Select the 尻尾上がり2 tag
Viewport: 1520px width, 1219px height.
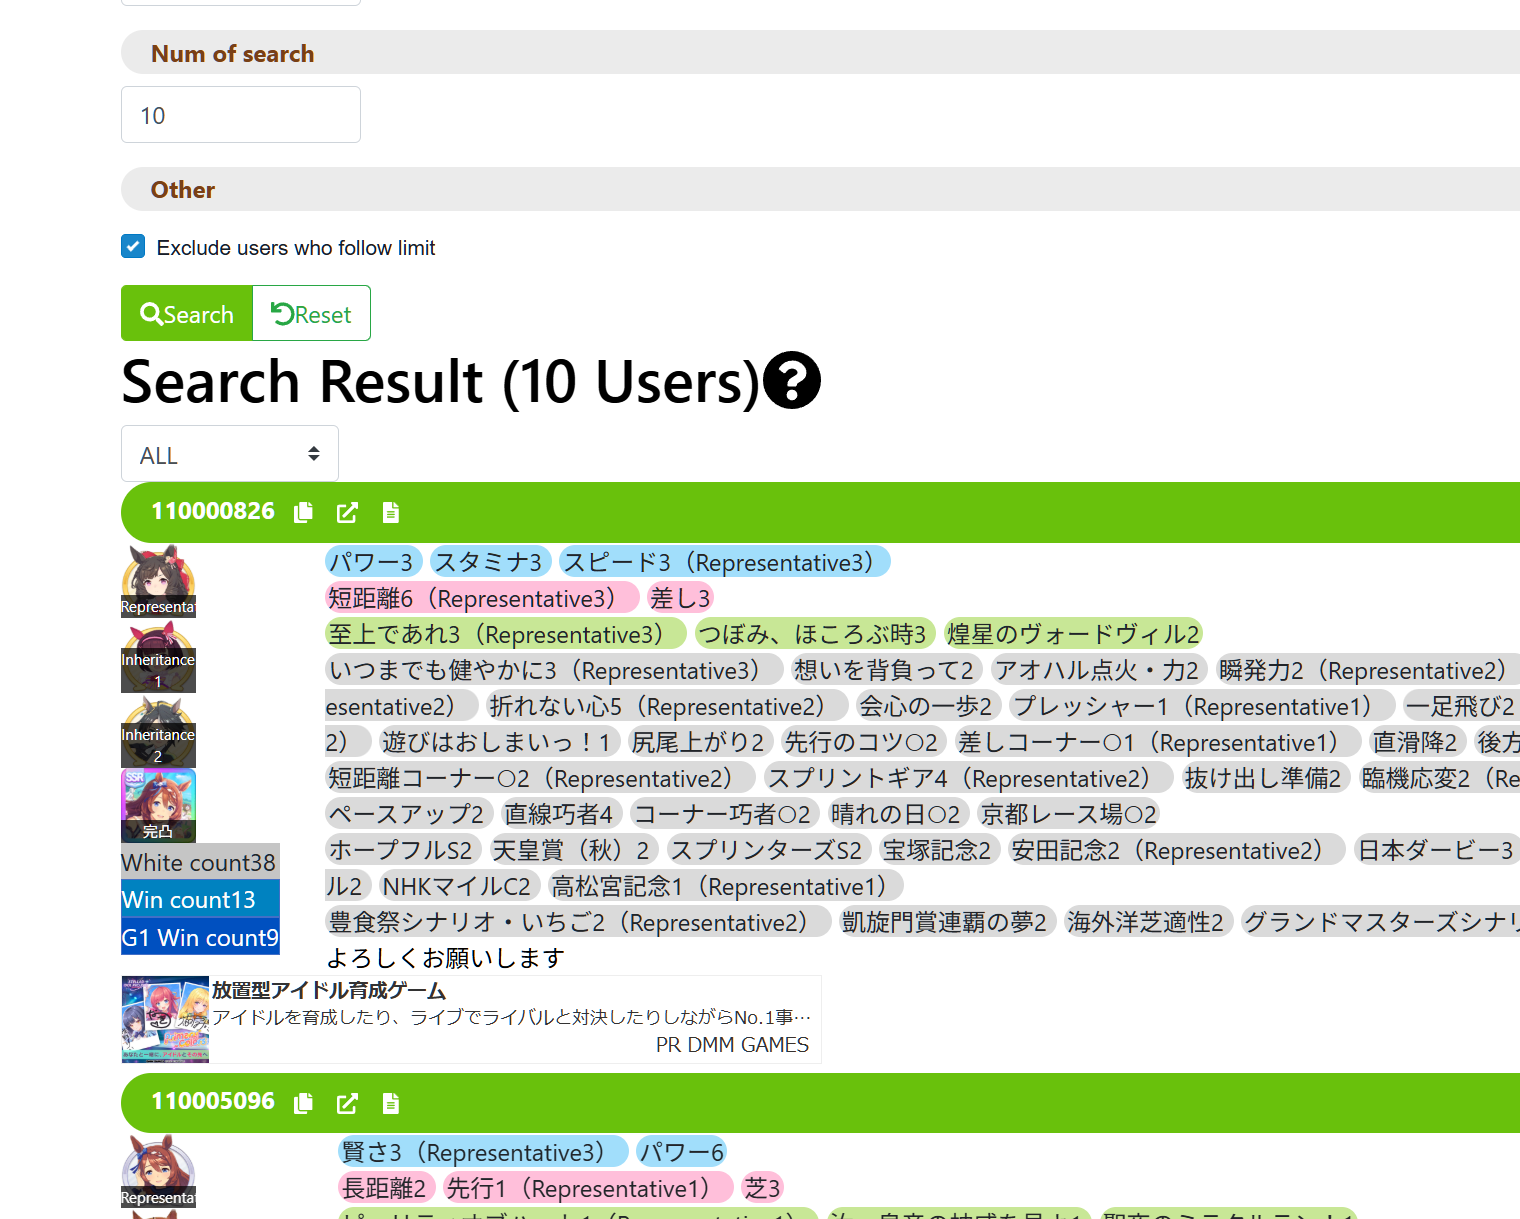[x=700, y=742]
